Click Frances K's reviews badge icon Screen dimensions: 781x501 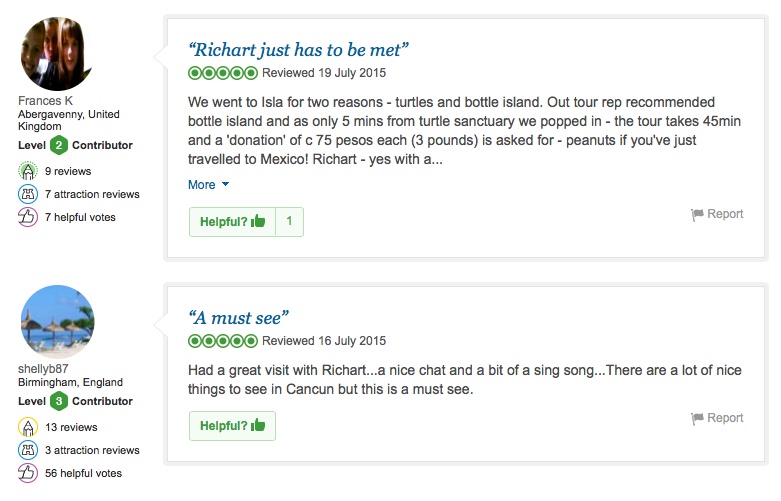coord(28,171)
